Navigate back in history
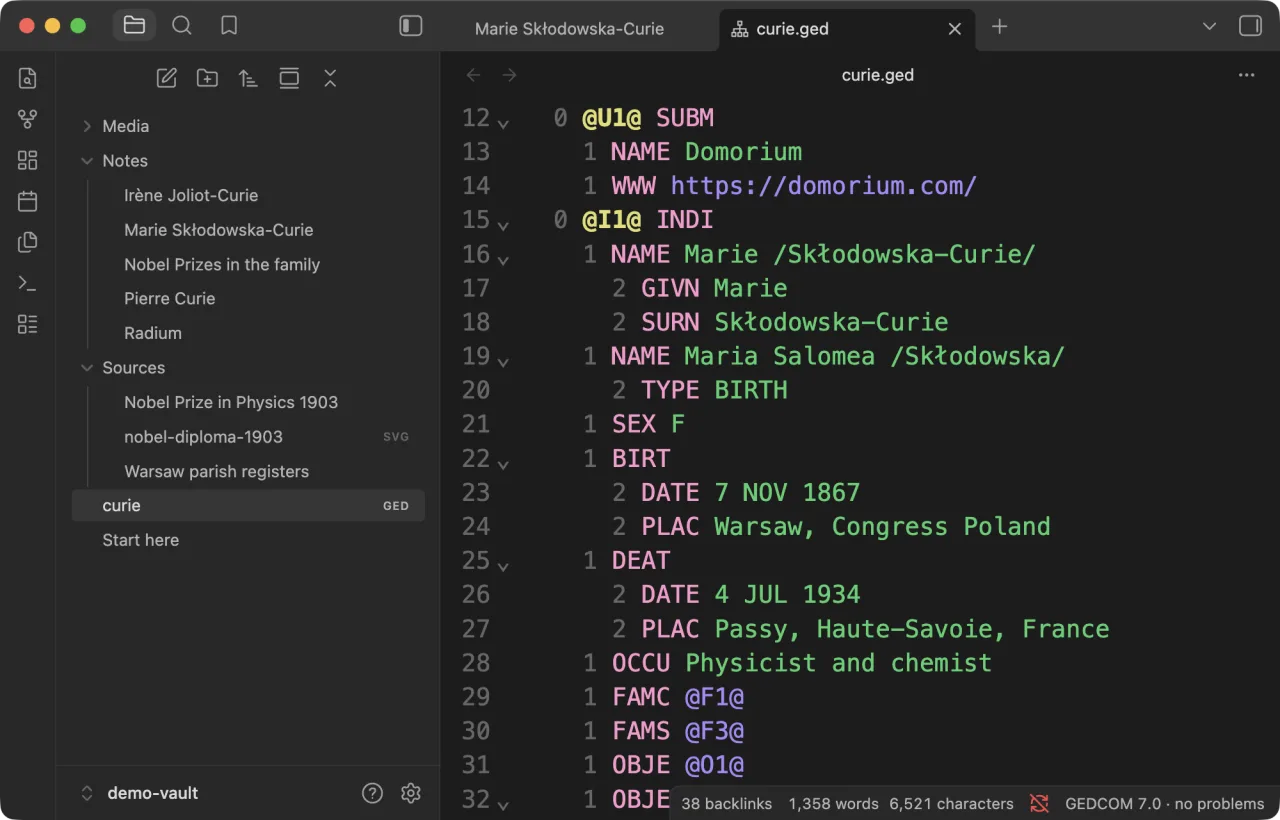Screen dimensions: 1280x820 coord(474,75)
